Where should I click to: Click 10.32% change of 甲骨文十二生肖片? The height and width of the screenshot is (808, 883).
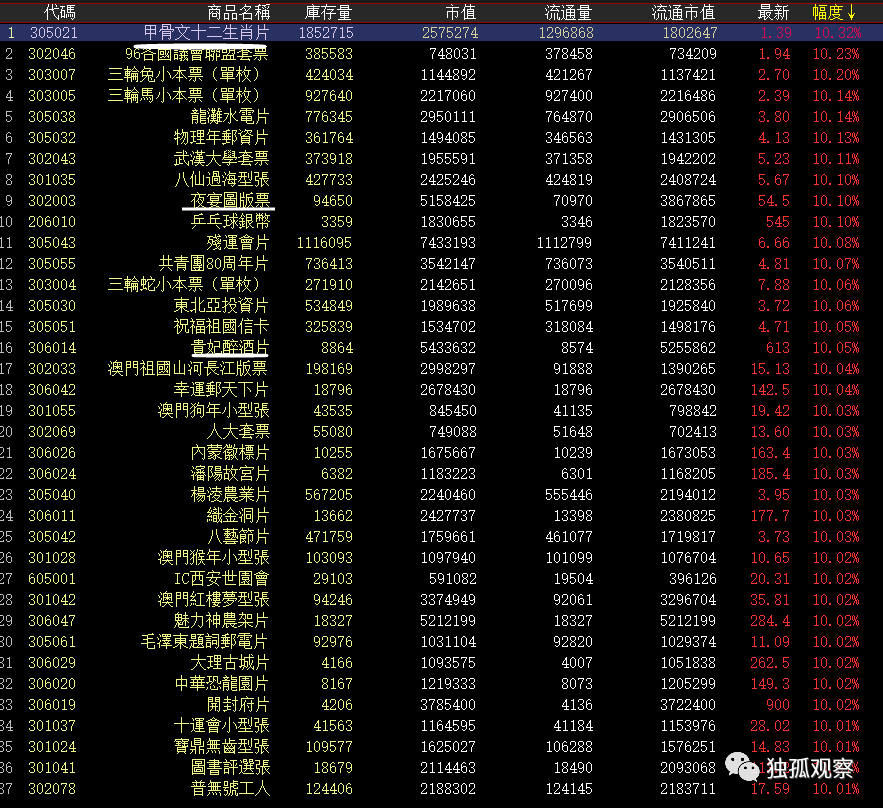pyautogui.click(x=837, y=33)
